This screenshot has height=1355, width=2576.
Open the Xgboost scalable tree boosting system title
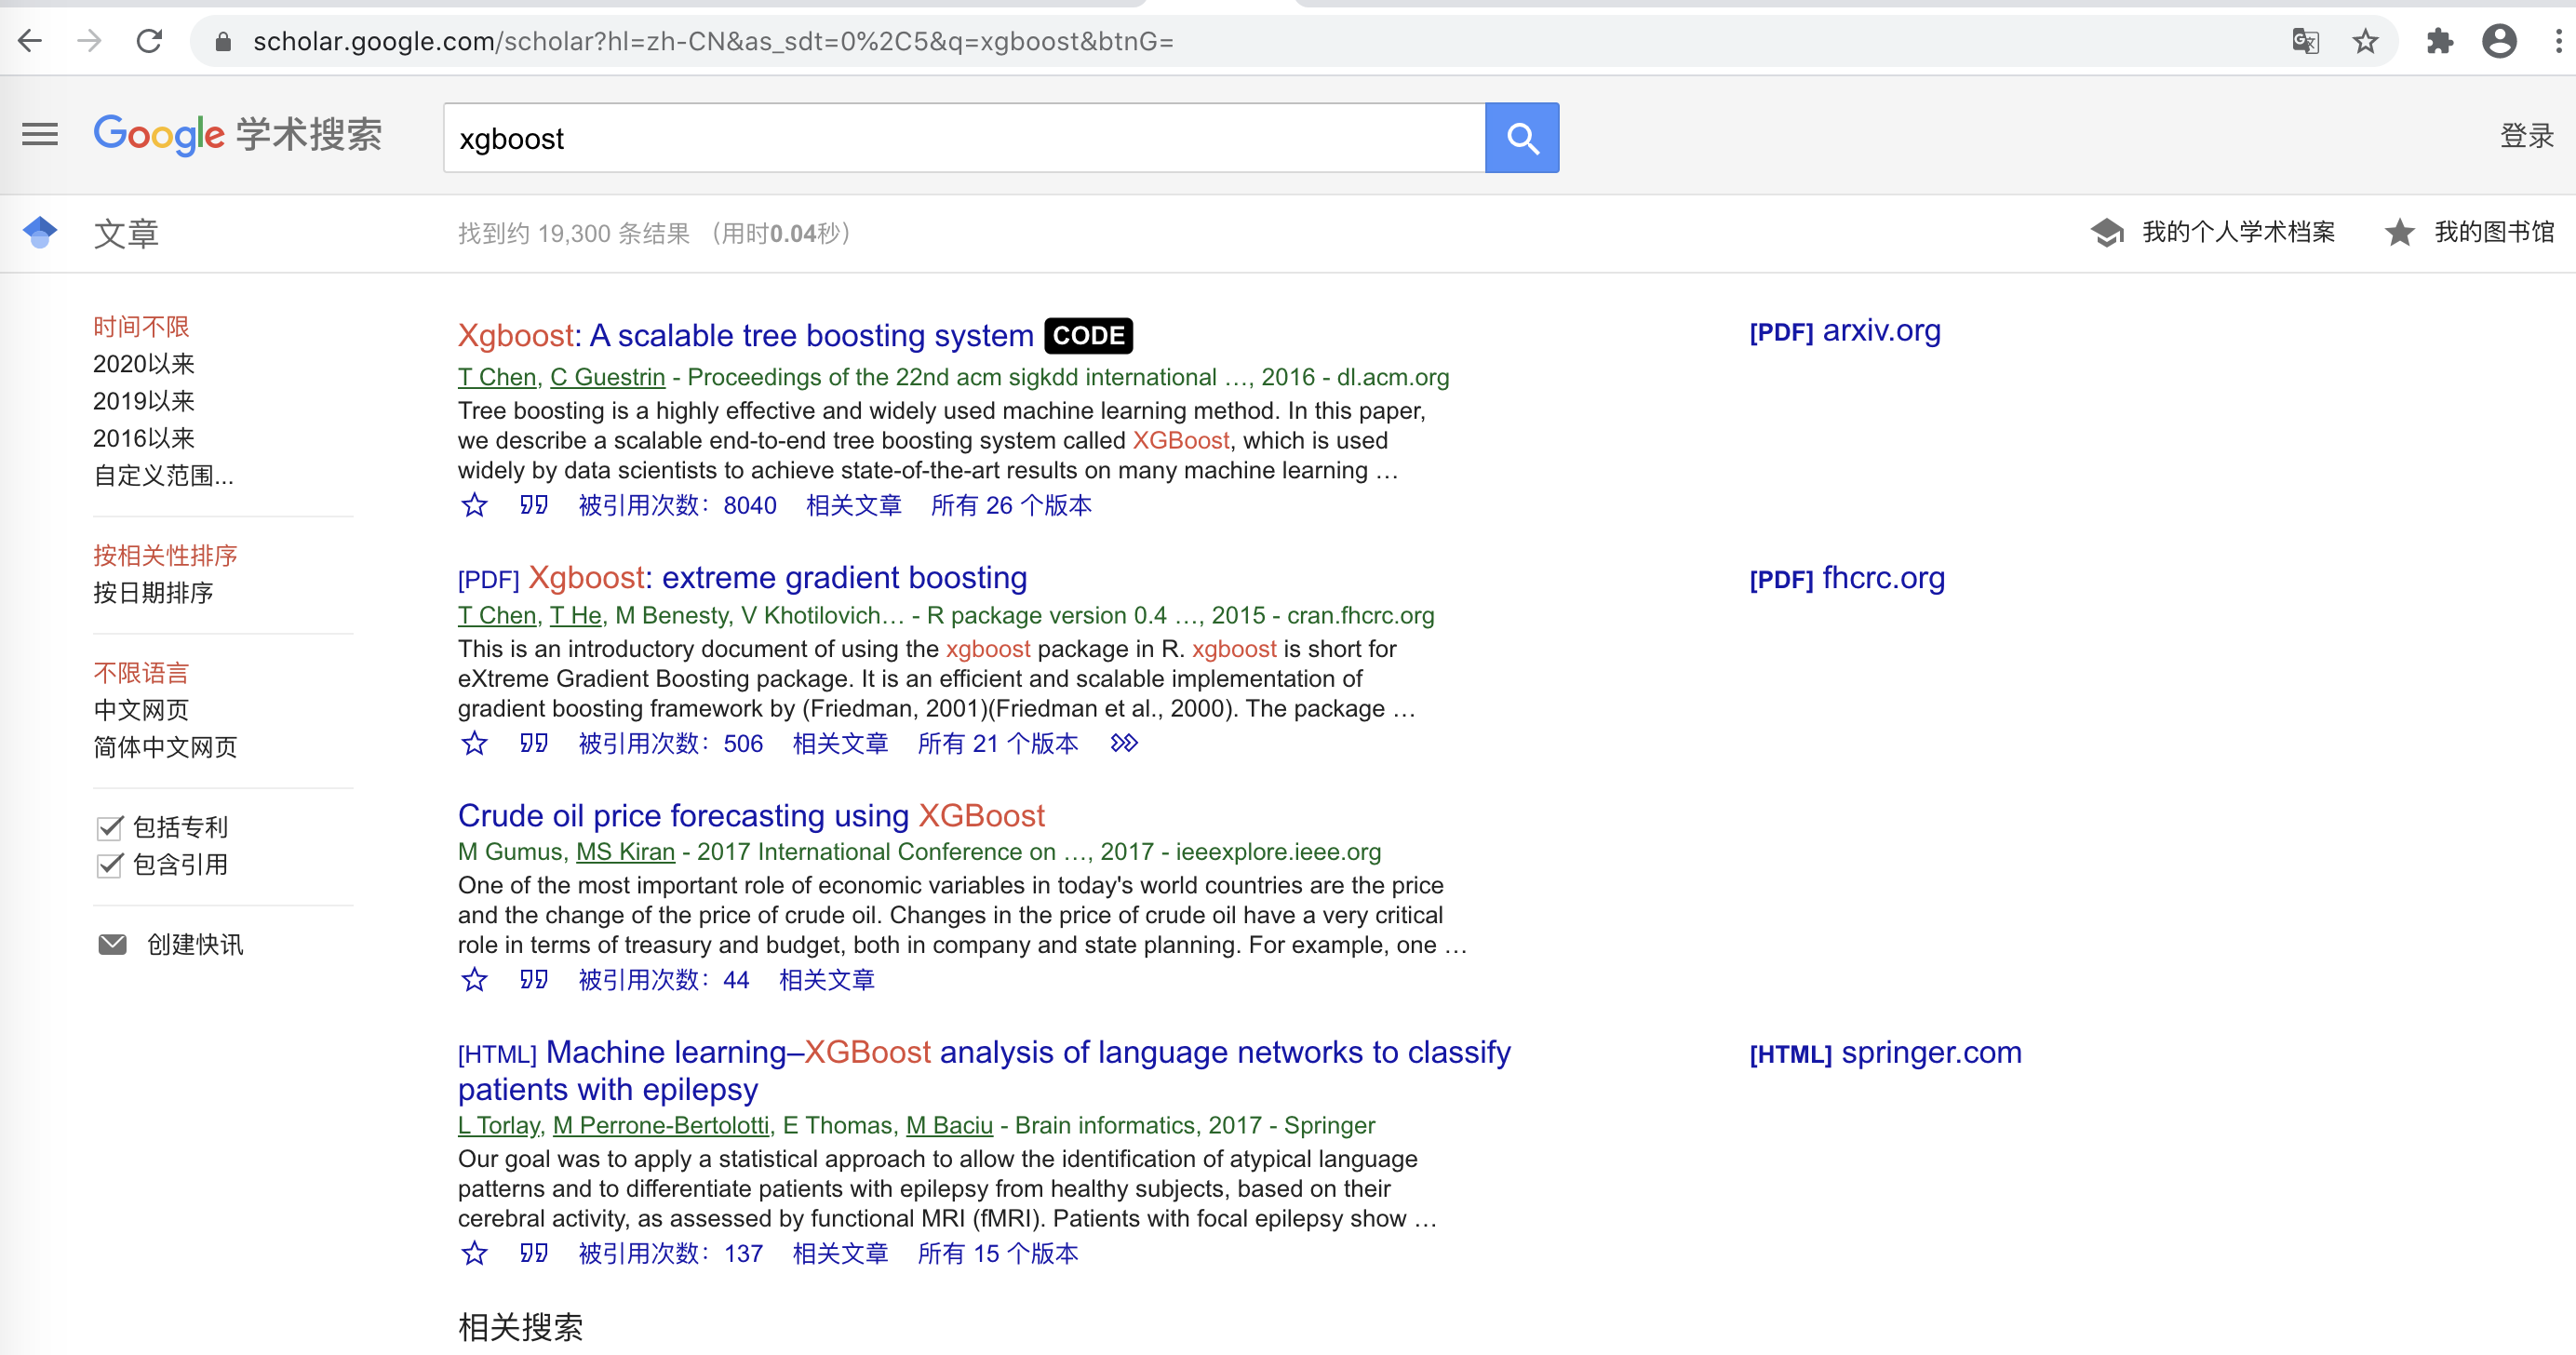[746, 335]
